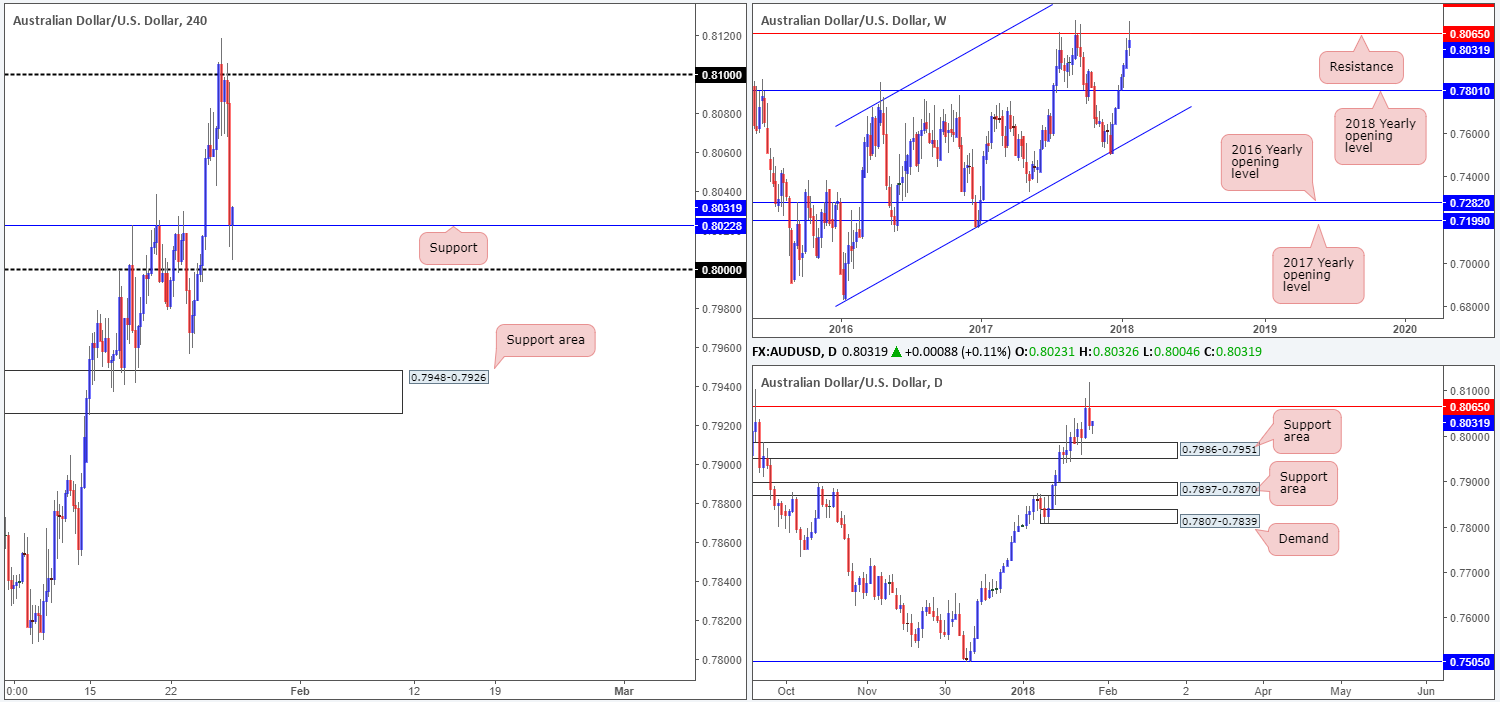Click the 0.71990 price label on weekly chart
This screenshot has width=1500, height=702.
click(x=1470, y=221)
